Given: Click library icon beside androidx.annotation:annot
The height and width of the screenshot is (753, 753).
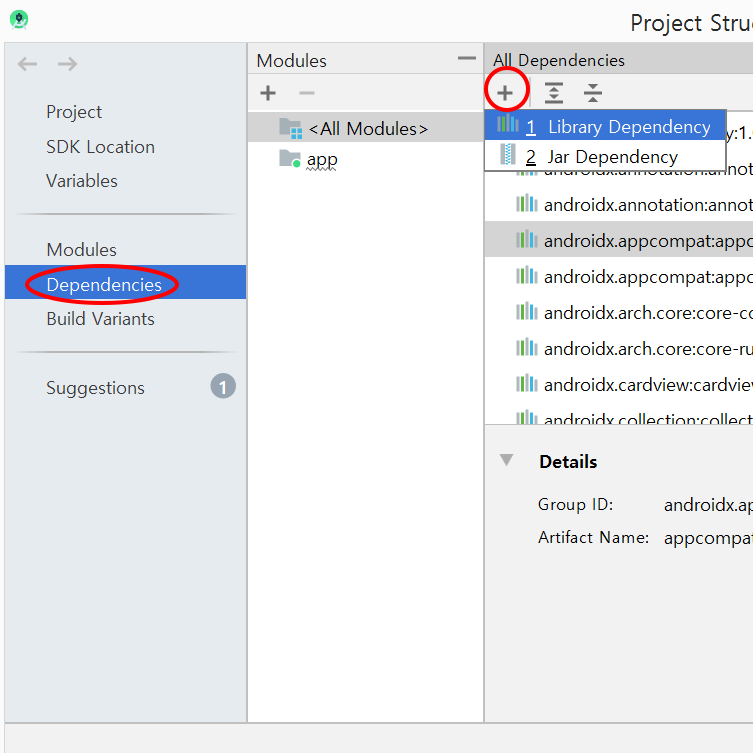Looking at the screenshot, I should (x=527, y=203).
